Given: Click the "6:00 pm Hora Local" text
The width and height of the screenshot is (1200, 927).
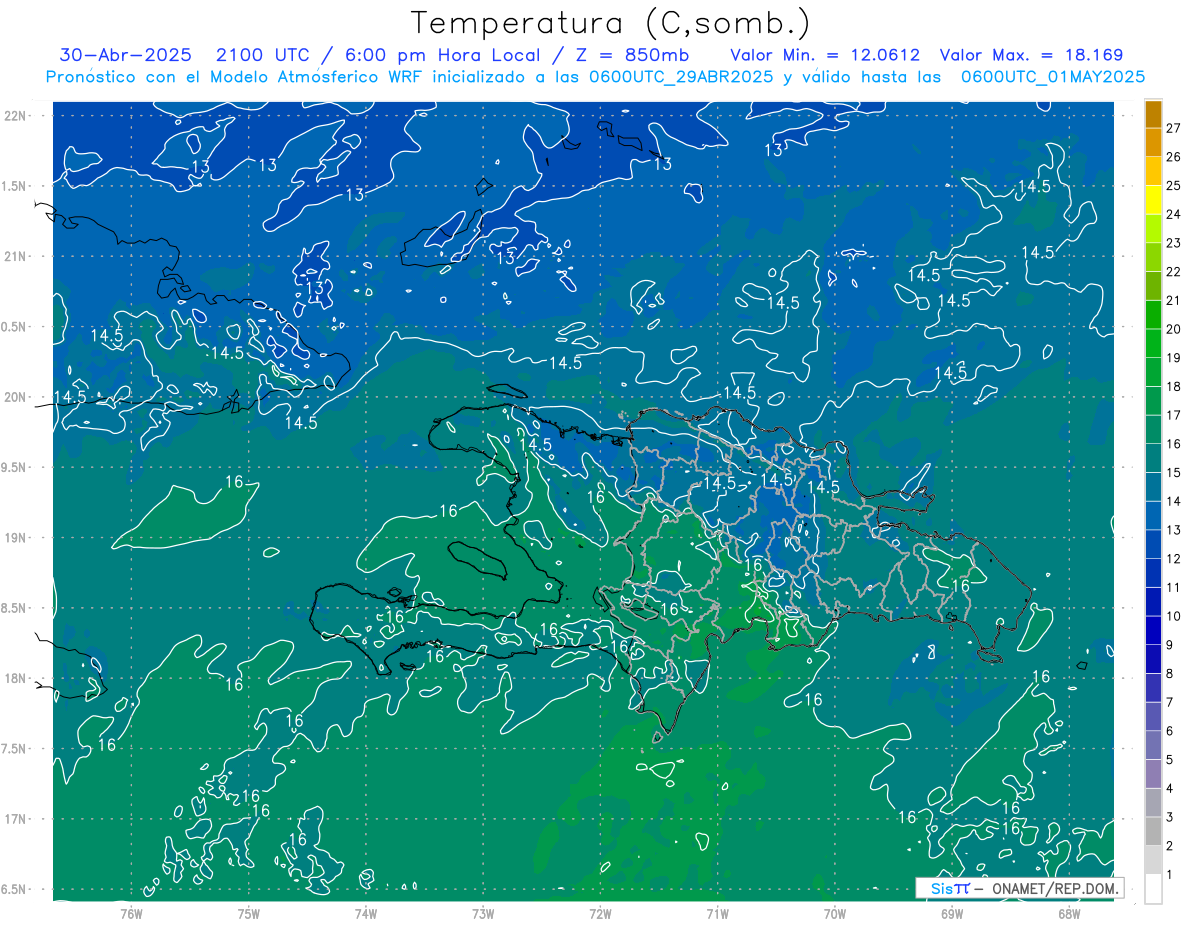Looking at the screenshot, I should [443, 55].
